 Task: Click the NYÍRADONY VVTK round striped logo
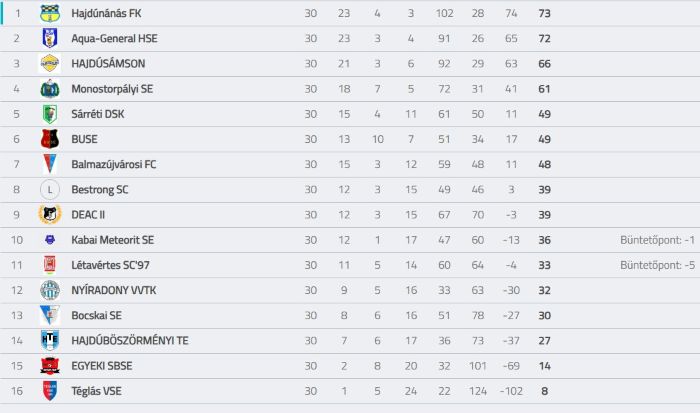(50, 290)
